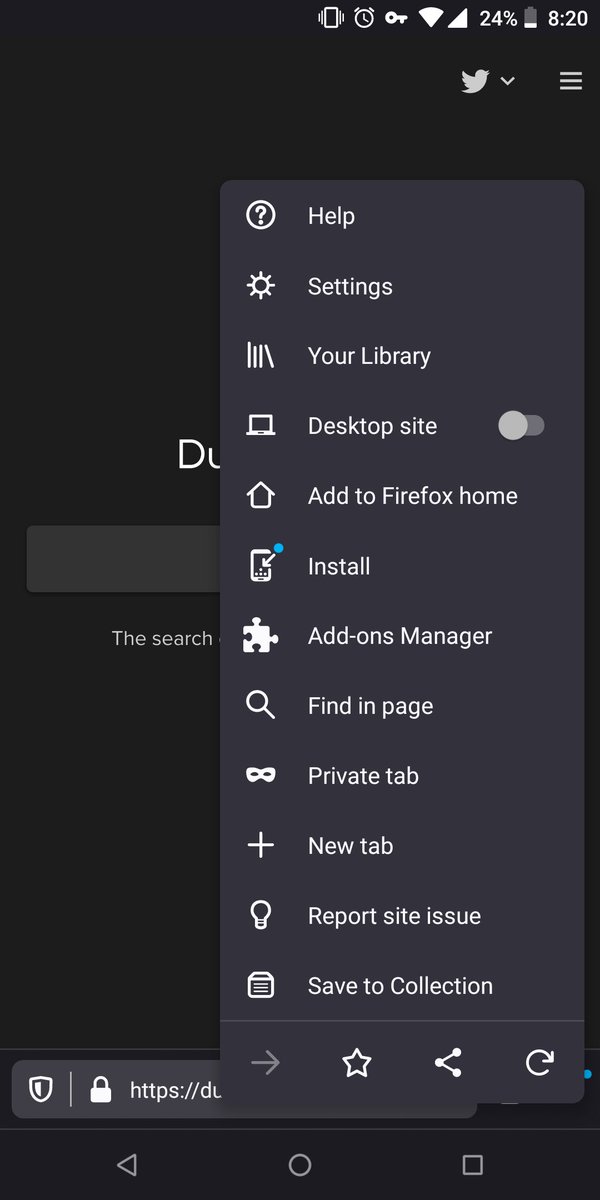The width and height of the screenshot is (600, 1200).
Task: Expand the Twitter dropdown on the page
Action: coord(488,81)
